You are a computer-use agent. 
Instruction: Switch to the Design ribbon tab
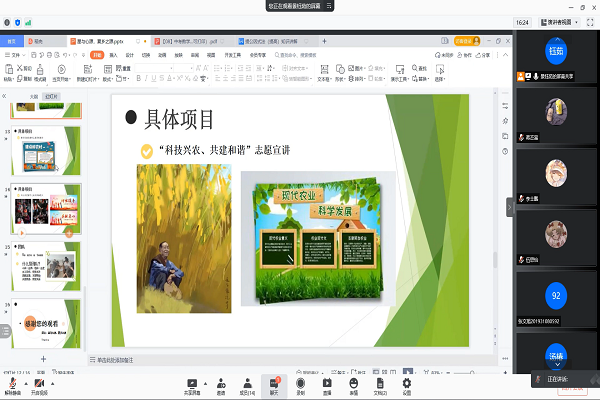(130, 55)
